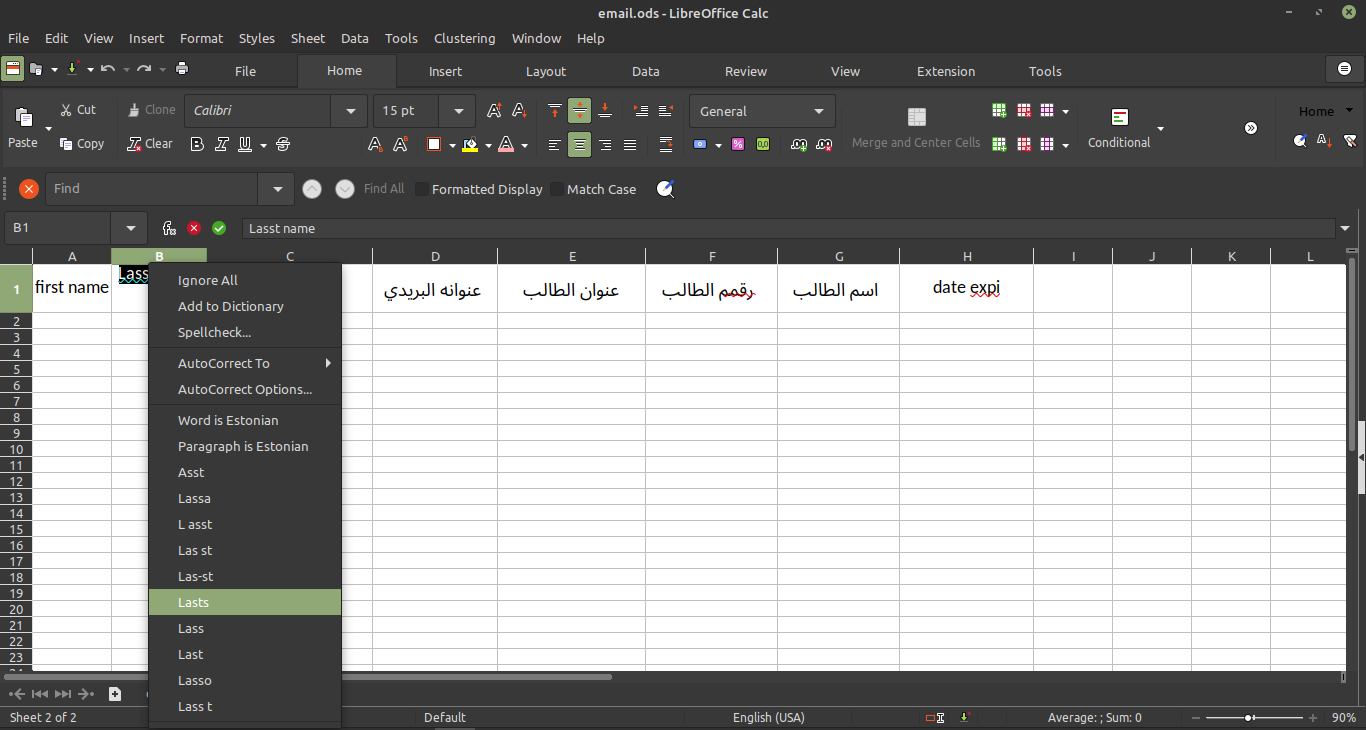Click the Center Horizontally alignment icon
The image size is (1366, 730).
click(579, 145)
